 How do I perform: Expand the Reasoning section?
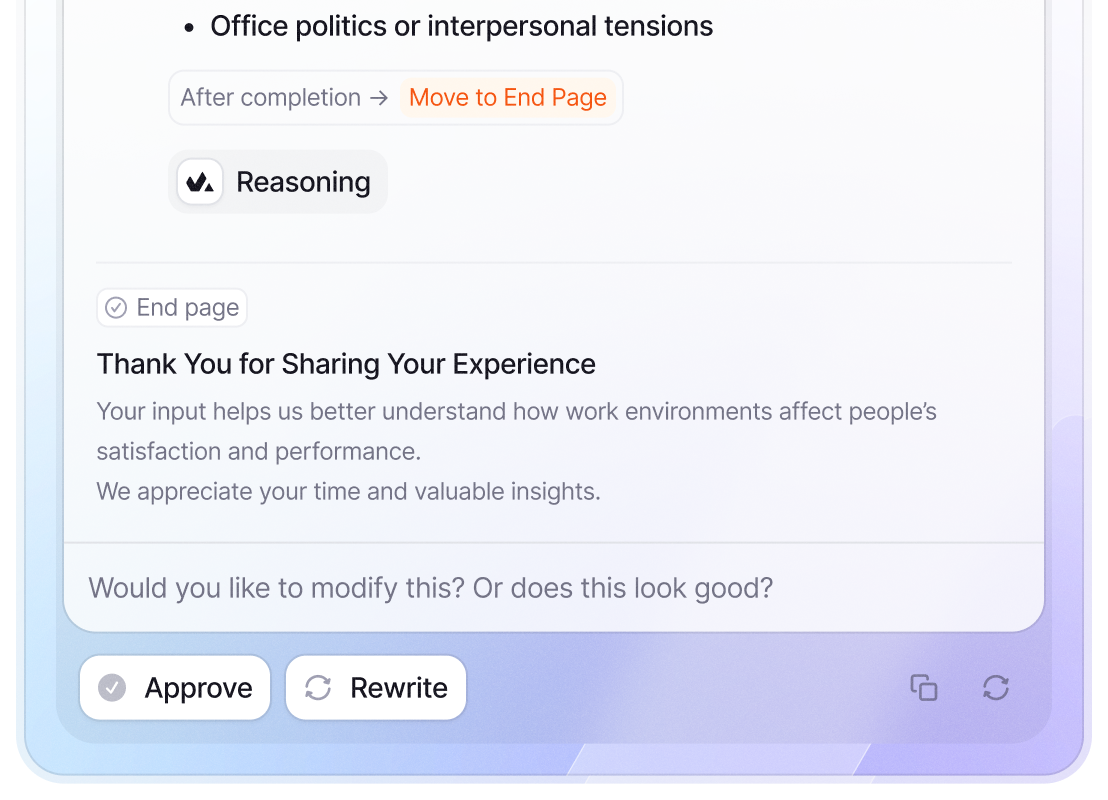click(x=303, y=182)
